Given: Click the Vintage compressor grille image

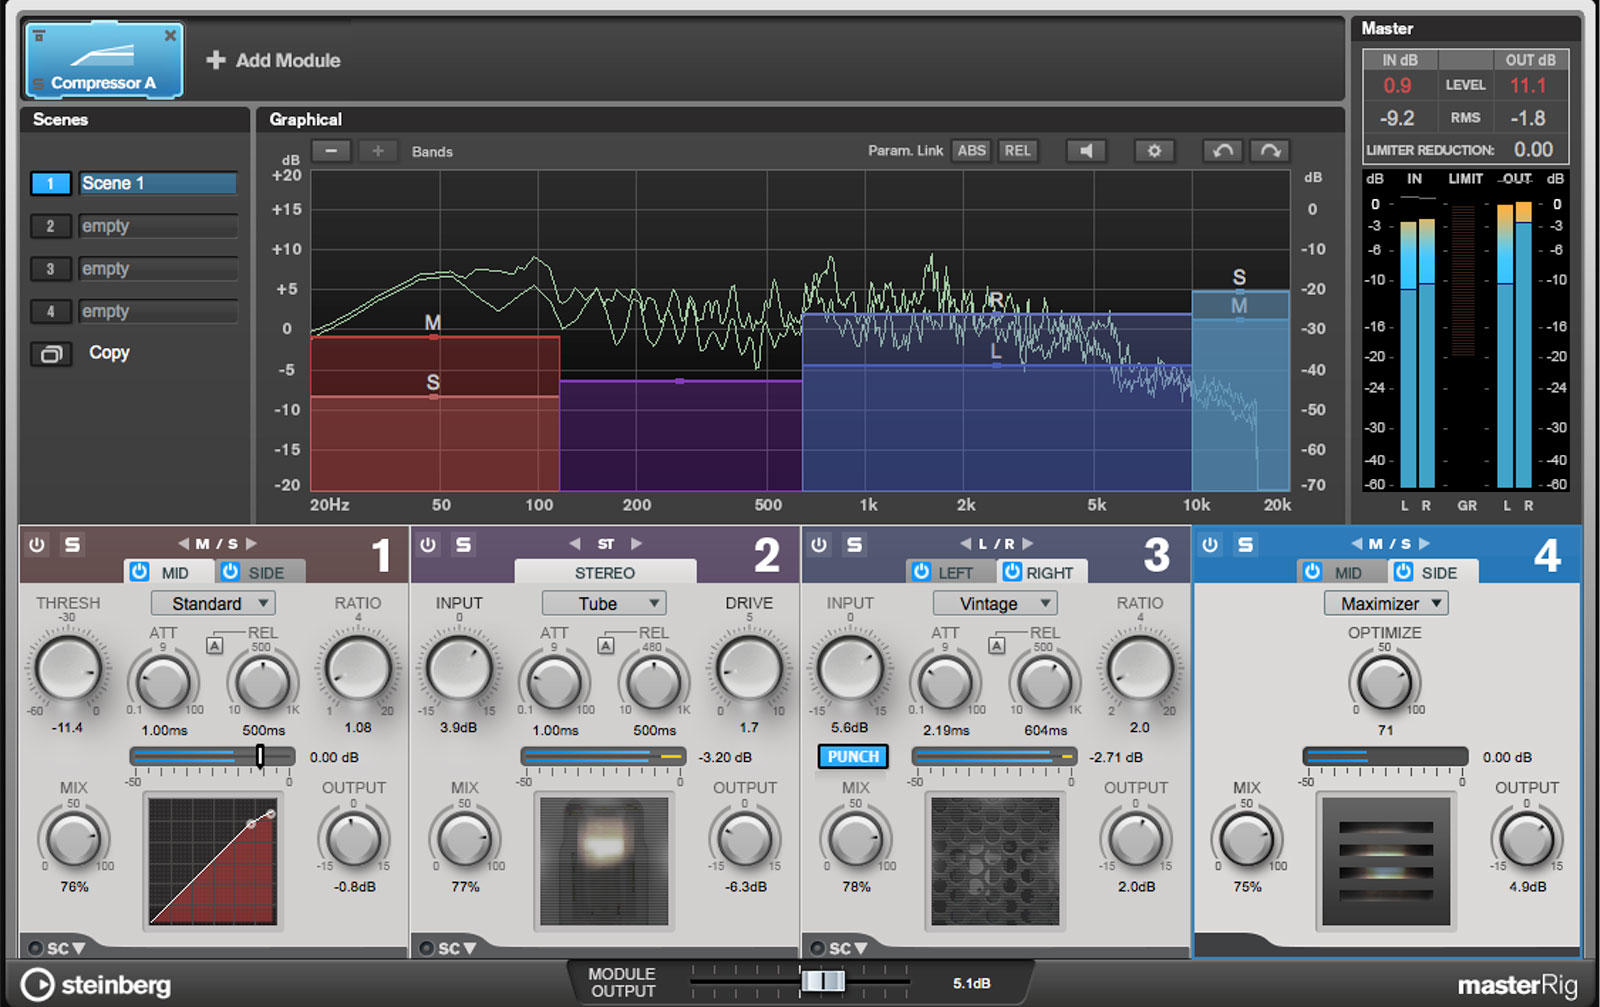Looking at the screenshot, I should point(994,860).
